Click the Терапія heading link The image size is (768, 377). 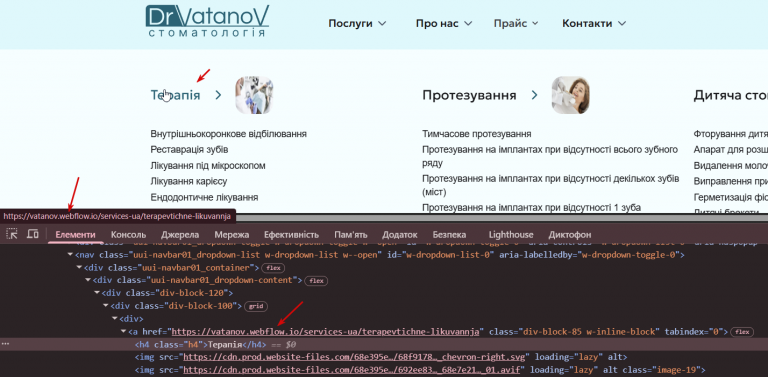[175, 95]
